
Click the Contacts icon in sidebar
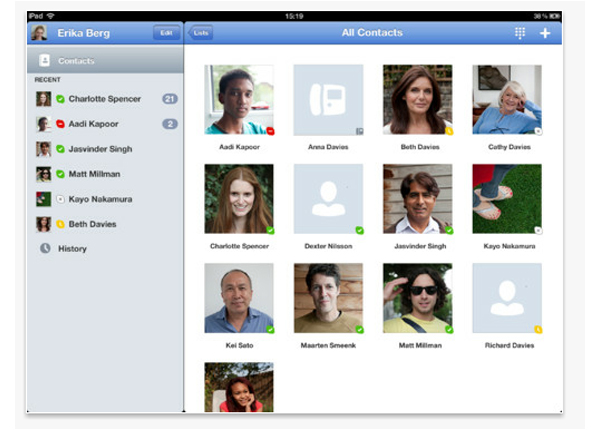pos(45,61)
